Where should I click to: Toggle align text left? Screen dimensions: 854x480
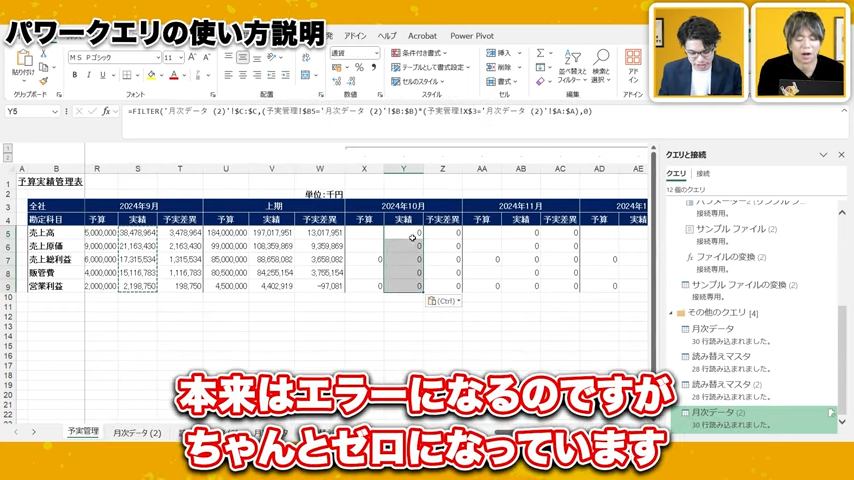[228, 75]
